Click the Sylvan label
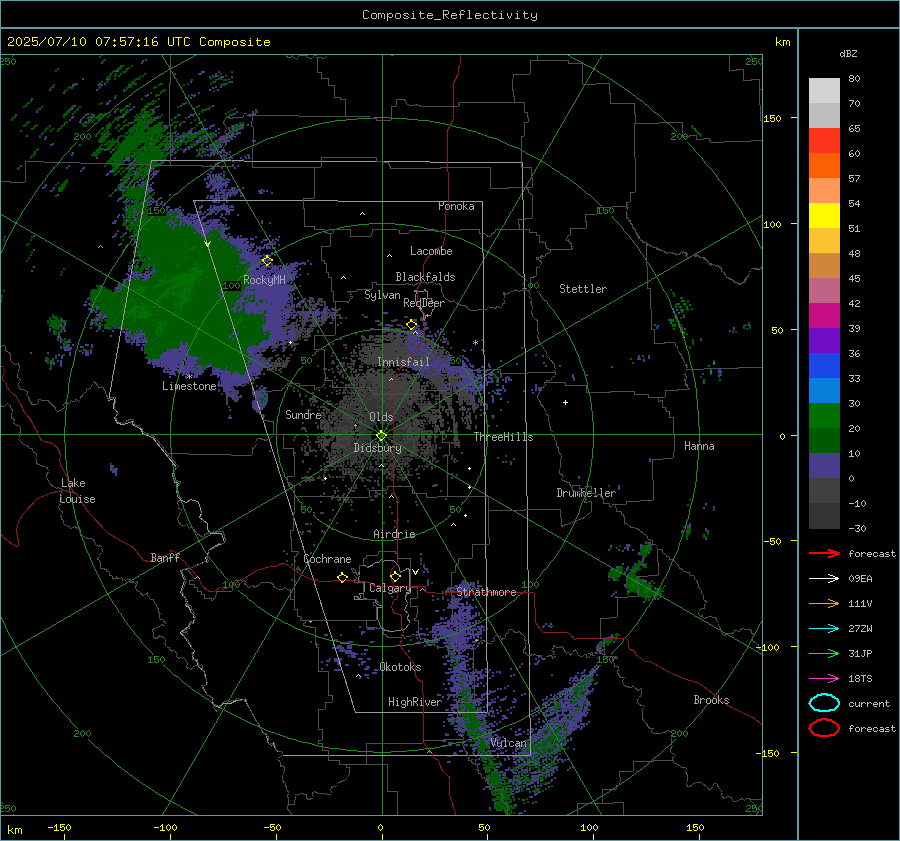900x841 pixels. point(382,295)
